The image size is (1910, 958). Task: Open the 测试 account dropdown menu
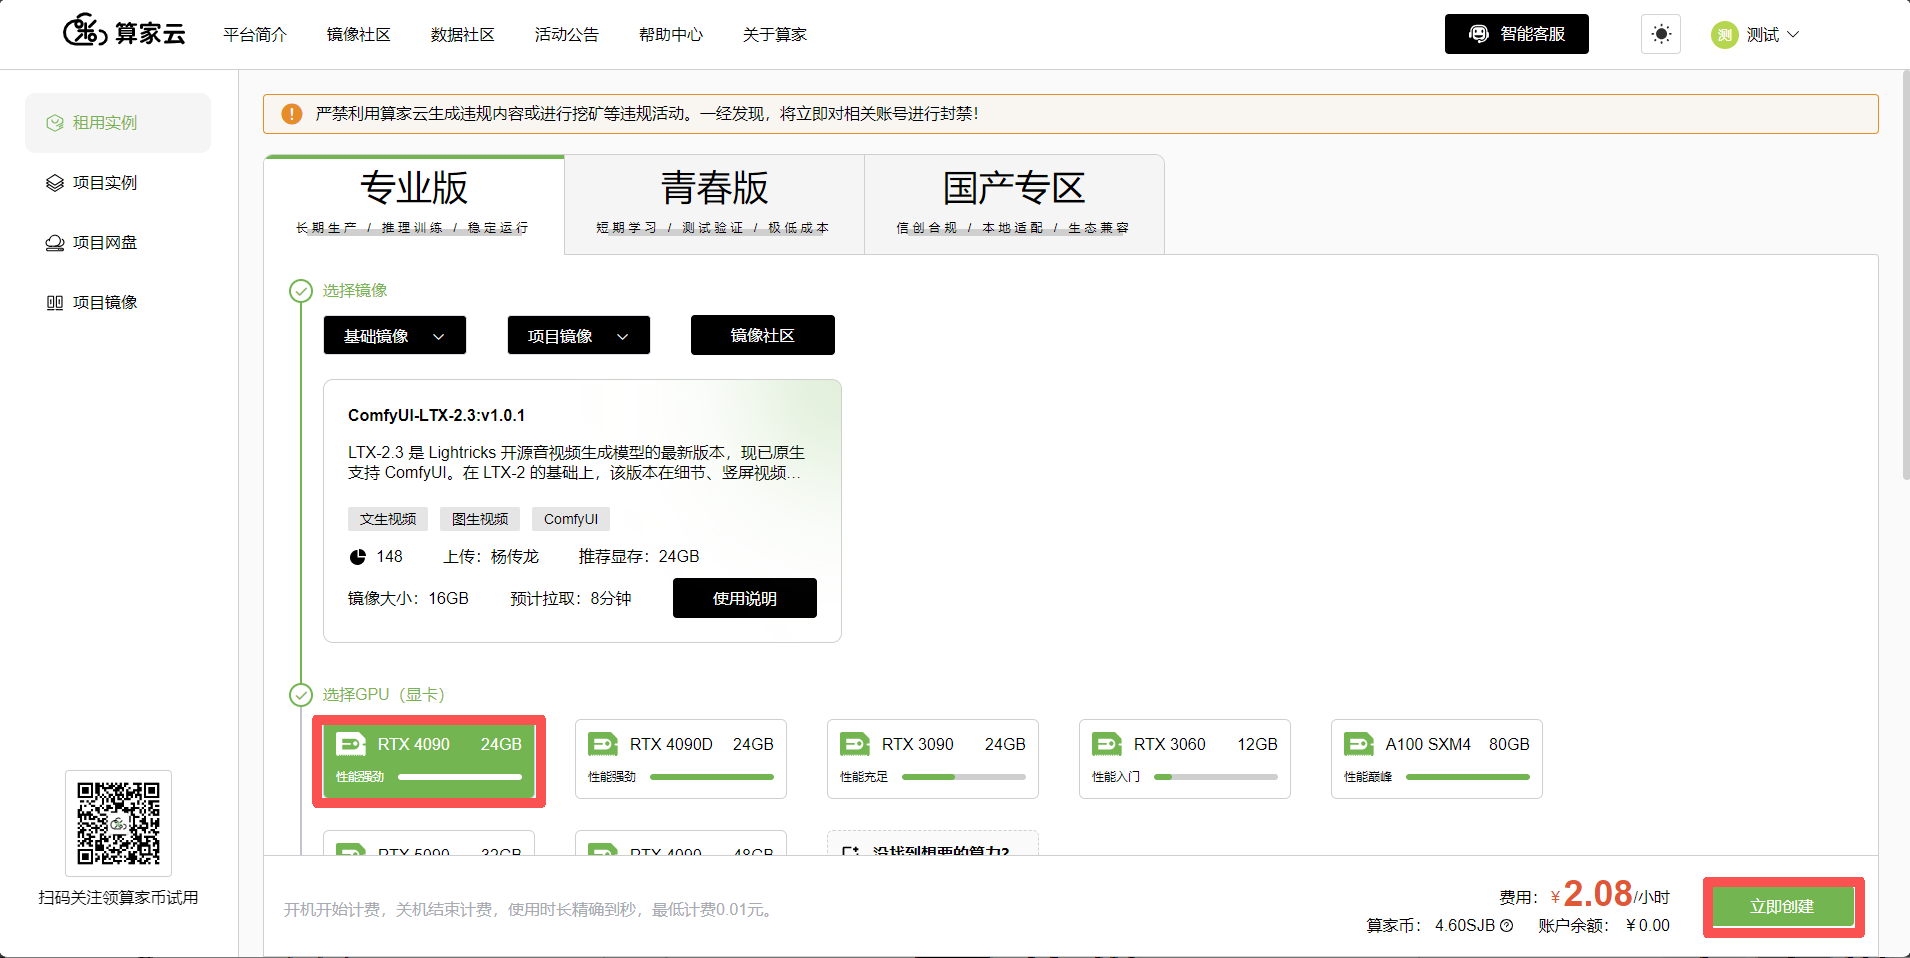coord(1756,35)
